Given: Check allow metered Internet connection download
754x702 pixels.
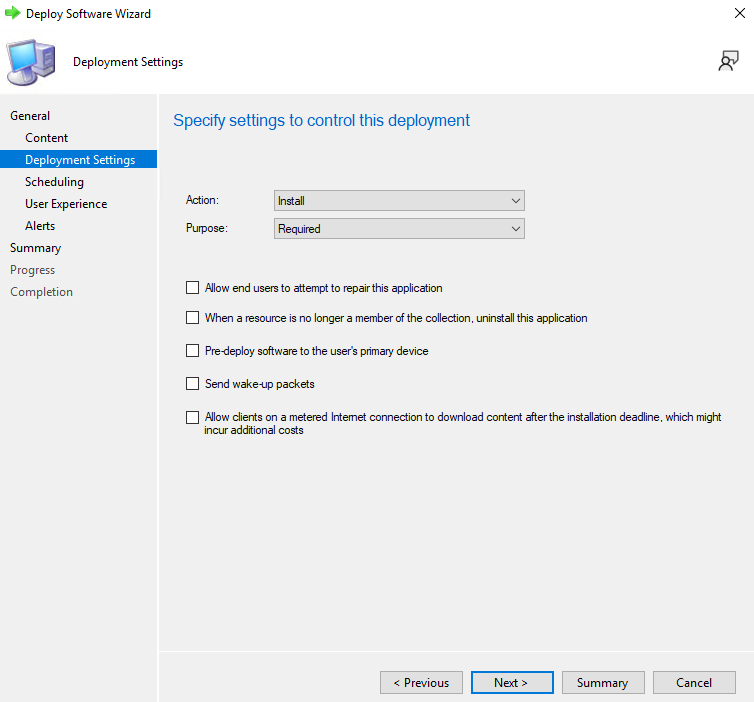Looking at the screenshot, I should pyautogui.click(x=193, y=418).
